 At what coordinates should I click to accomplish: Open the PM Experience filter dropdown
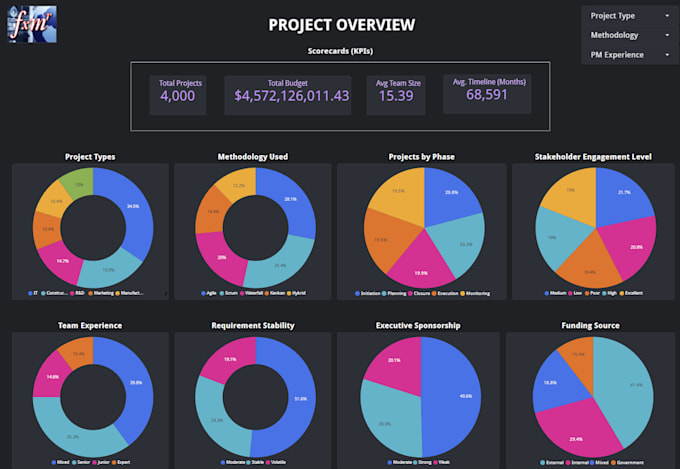click(x=630, y=55)
